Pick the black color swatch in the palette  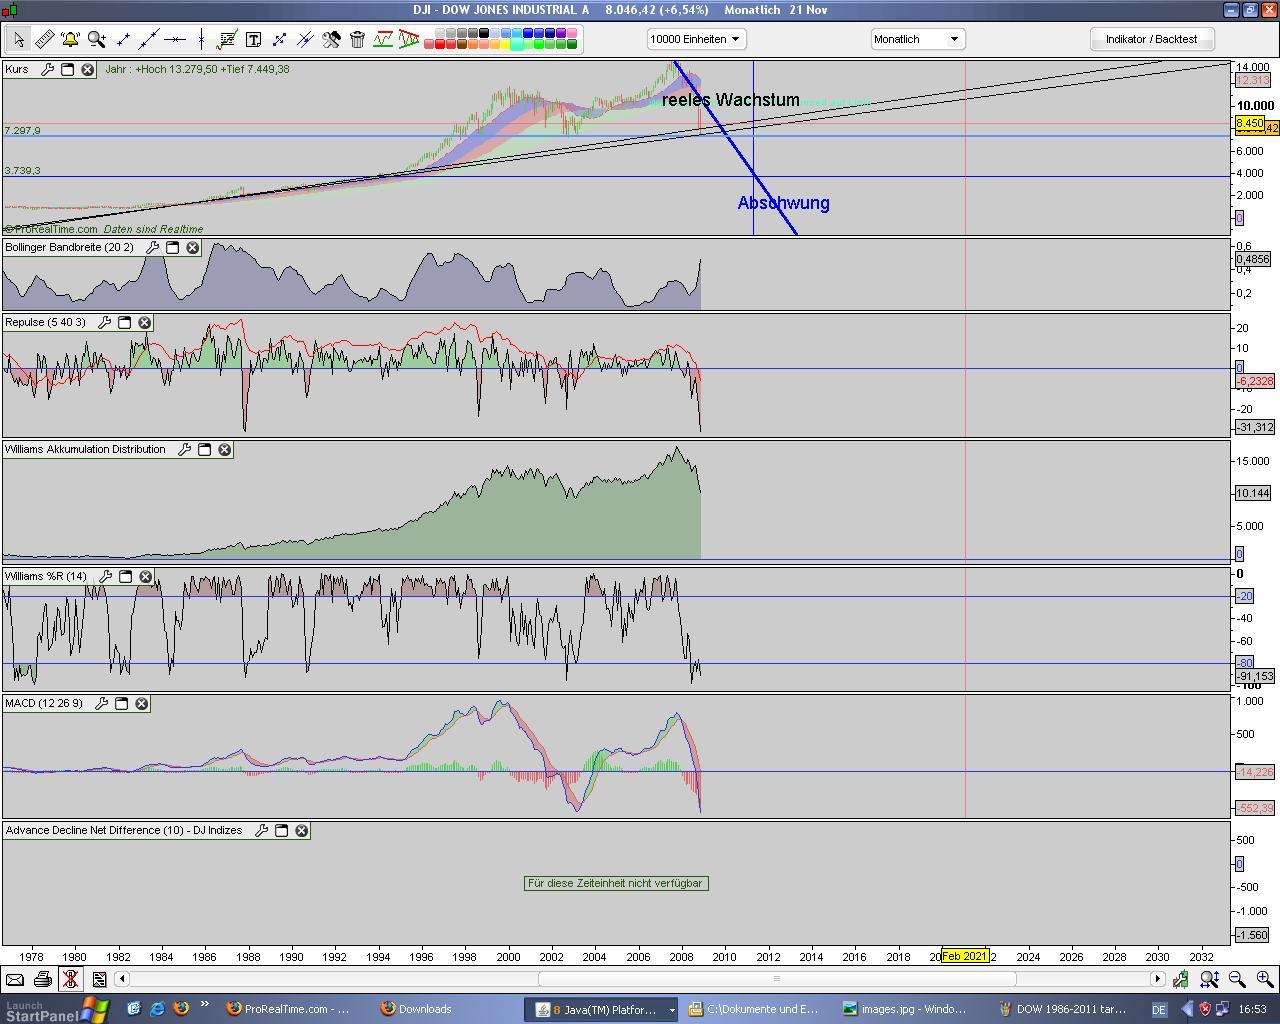click(x=484, y=33)
